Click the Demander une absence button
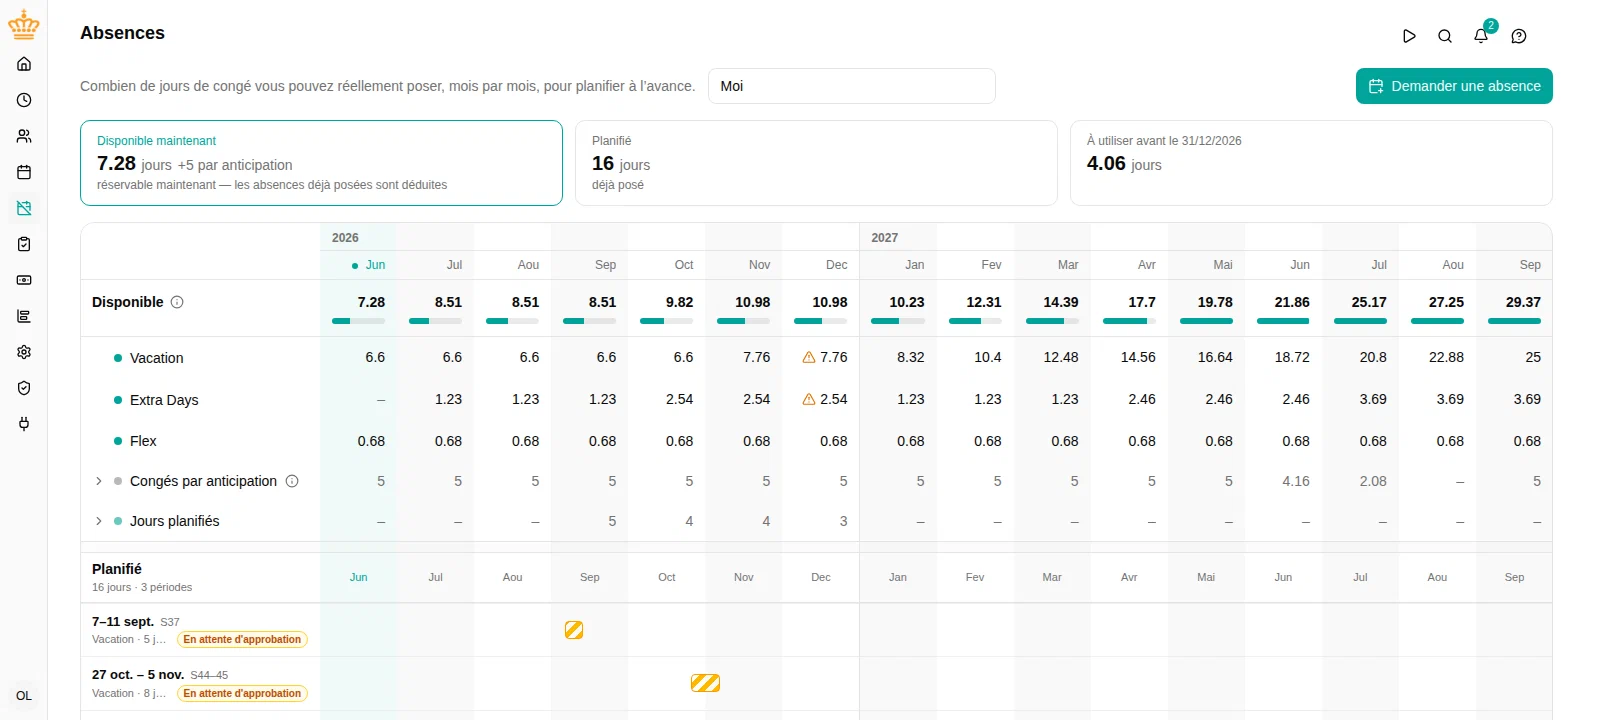Image resolution: width=1600 pixels, height=720 pixels. point(1454,86)
